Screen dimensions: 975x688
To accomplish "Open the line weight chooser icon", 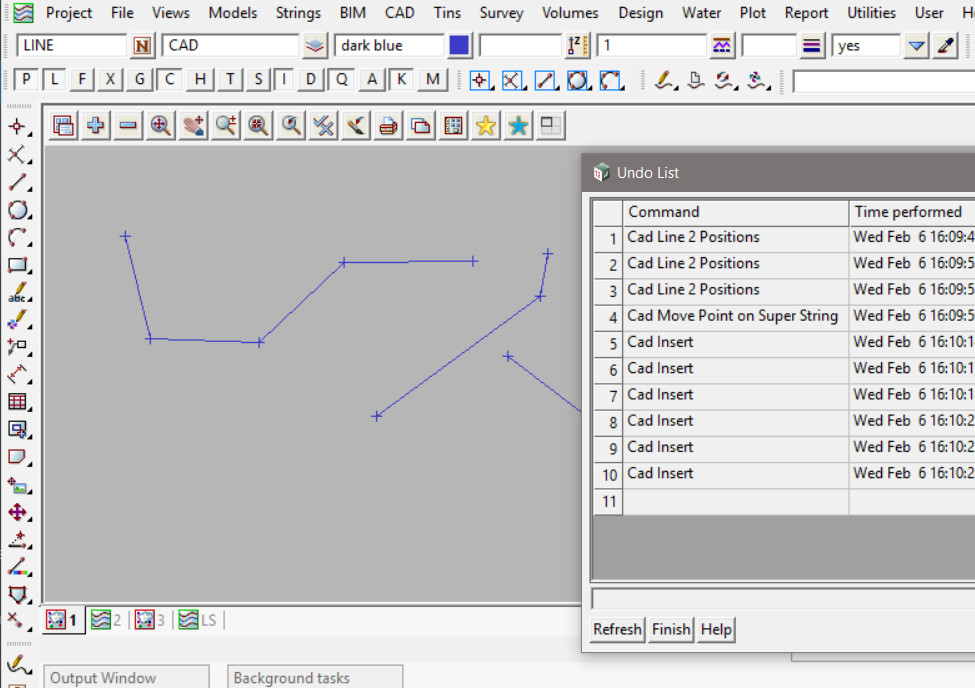I will tap(811, 46).
